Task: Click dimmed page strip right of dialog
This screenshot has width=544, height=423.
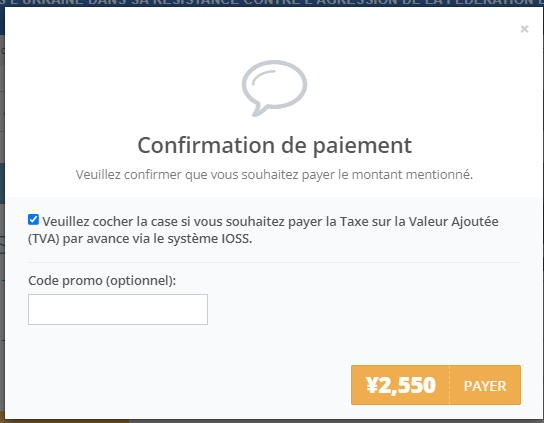Action: [x=543, y=208]
